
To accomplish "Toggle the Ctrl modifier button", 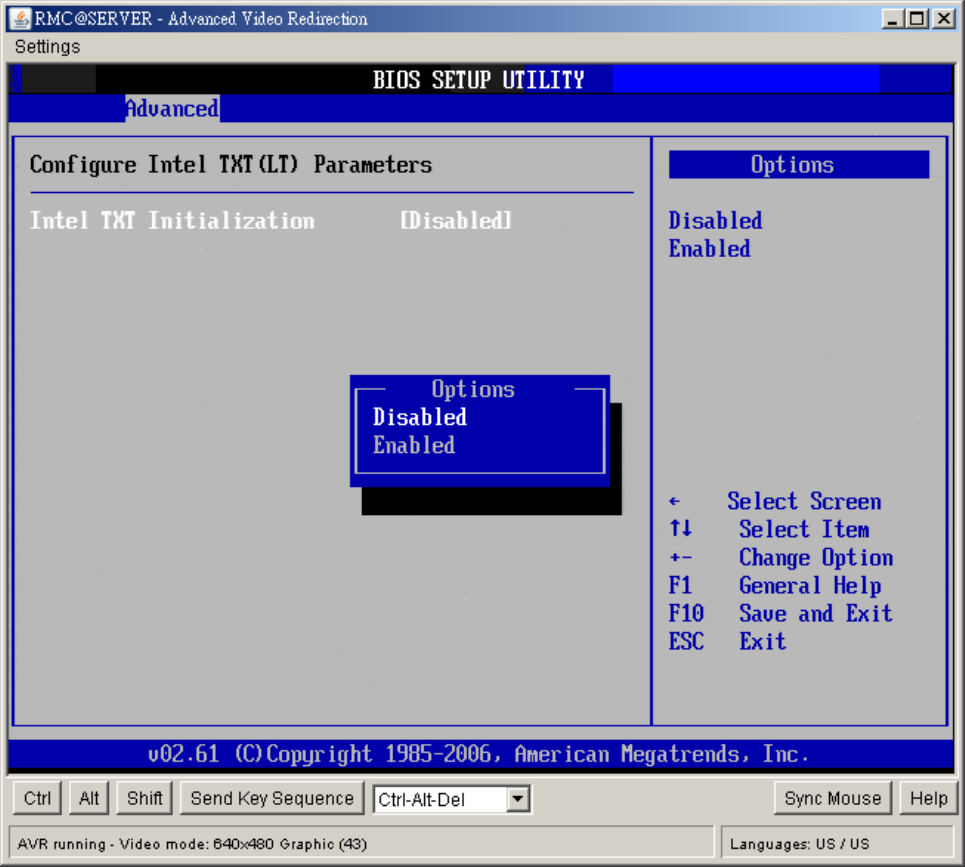I will coord(38,798).
